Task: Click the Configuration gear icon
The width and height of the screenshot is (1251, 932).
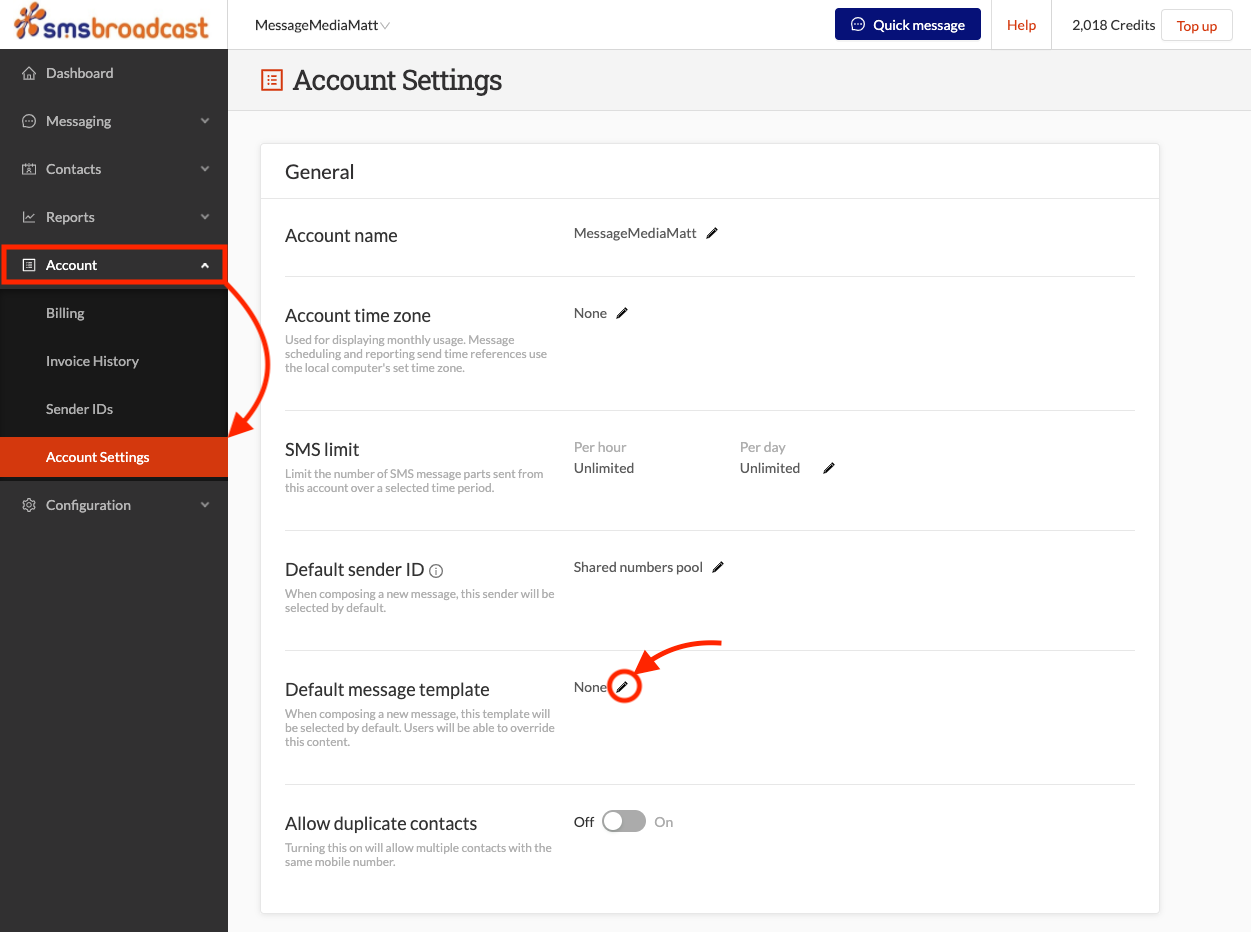Action: point(29,505)
